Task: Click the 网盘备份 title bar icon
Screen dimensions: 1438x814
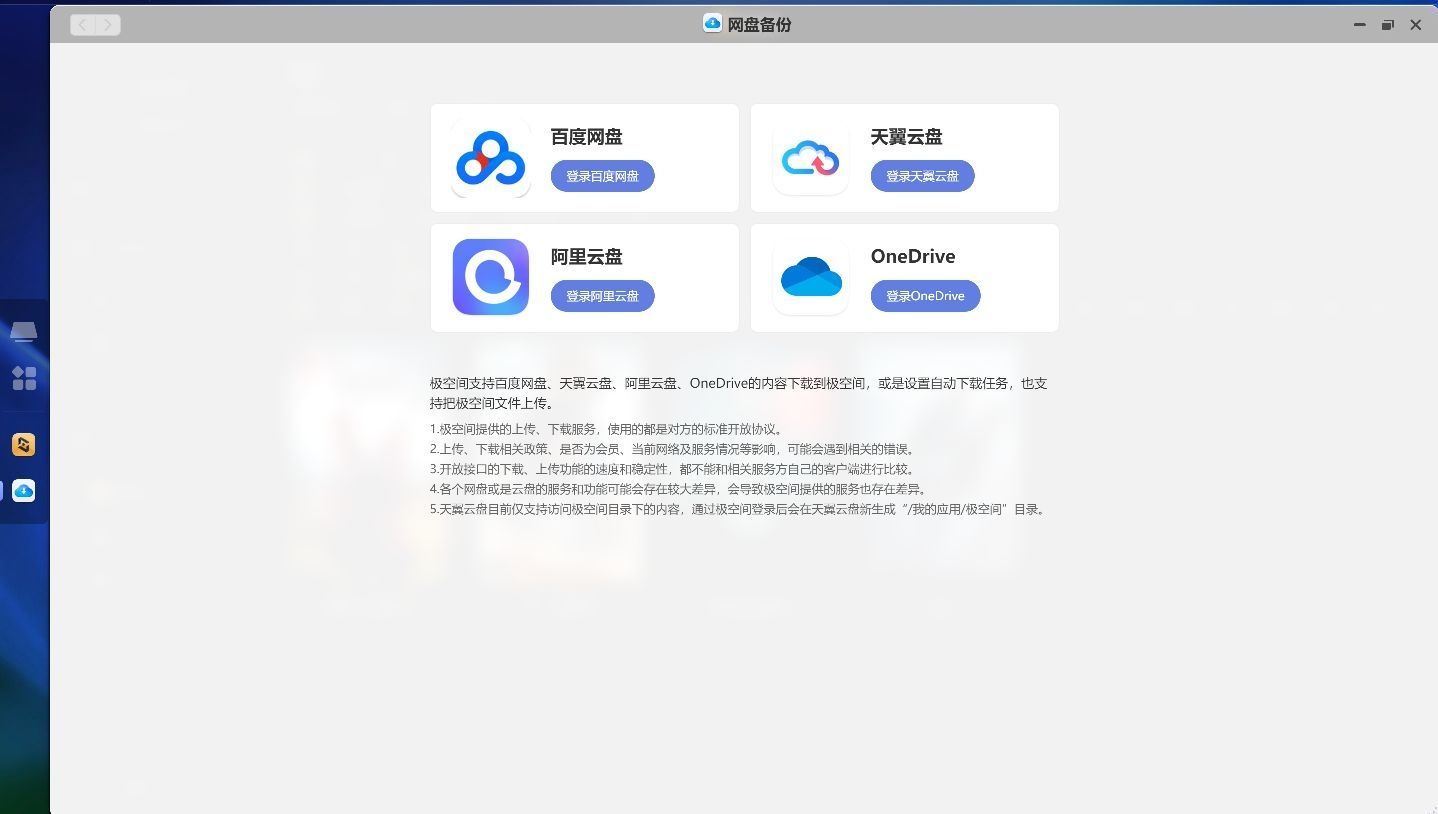Action: (712, 24)
